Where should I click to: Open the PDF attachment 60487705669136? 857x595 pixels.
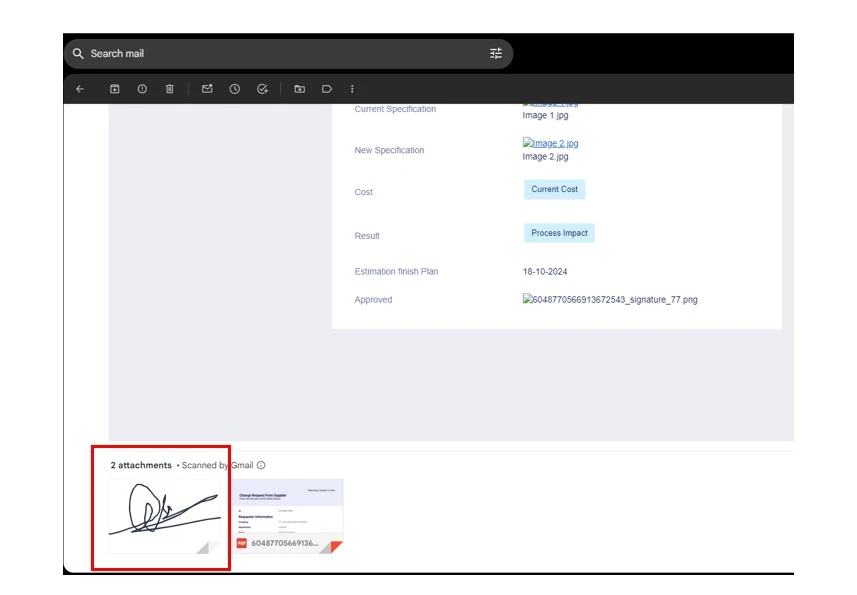pyautogui.click(x=288, y=514)
